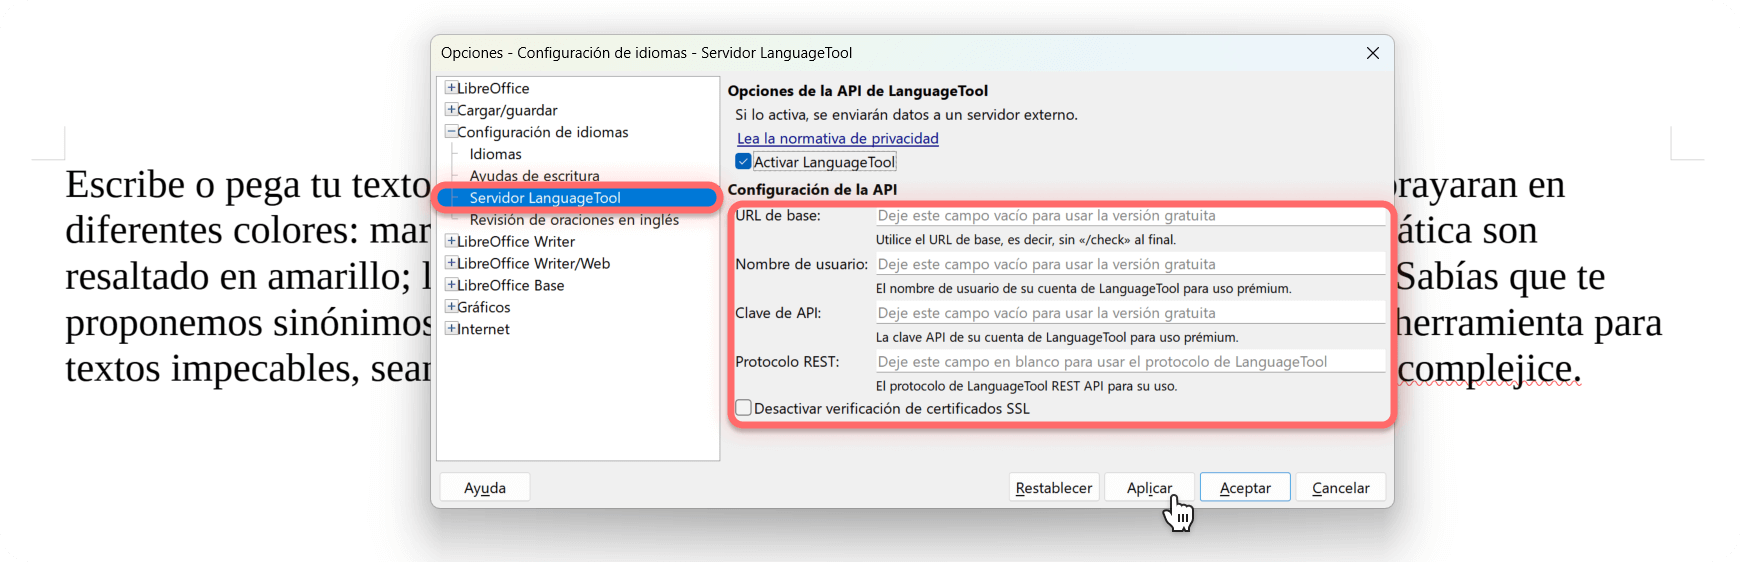Select Servidor LanguageTool tree item
The height and width of the screenshot is (562, 1740).
point(545,198)
